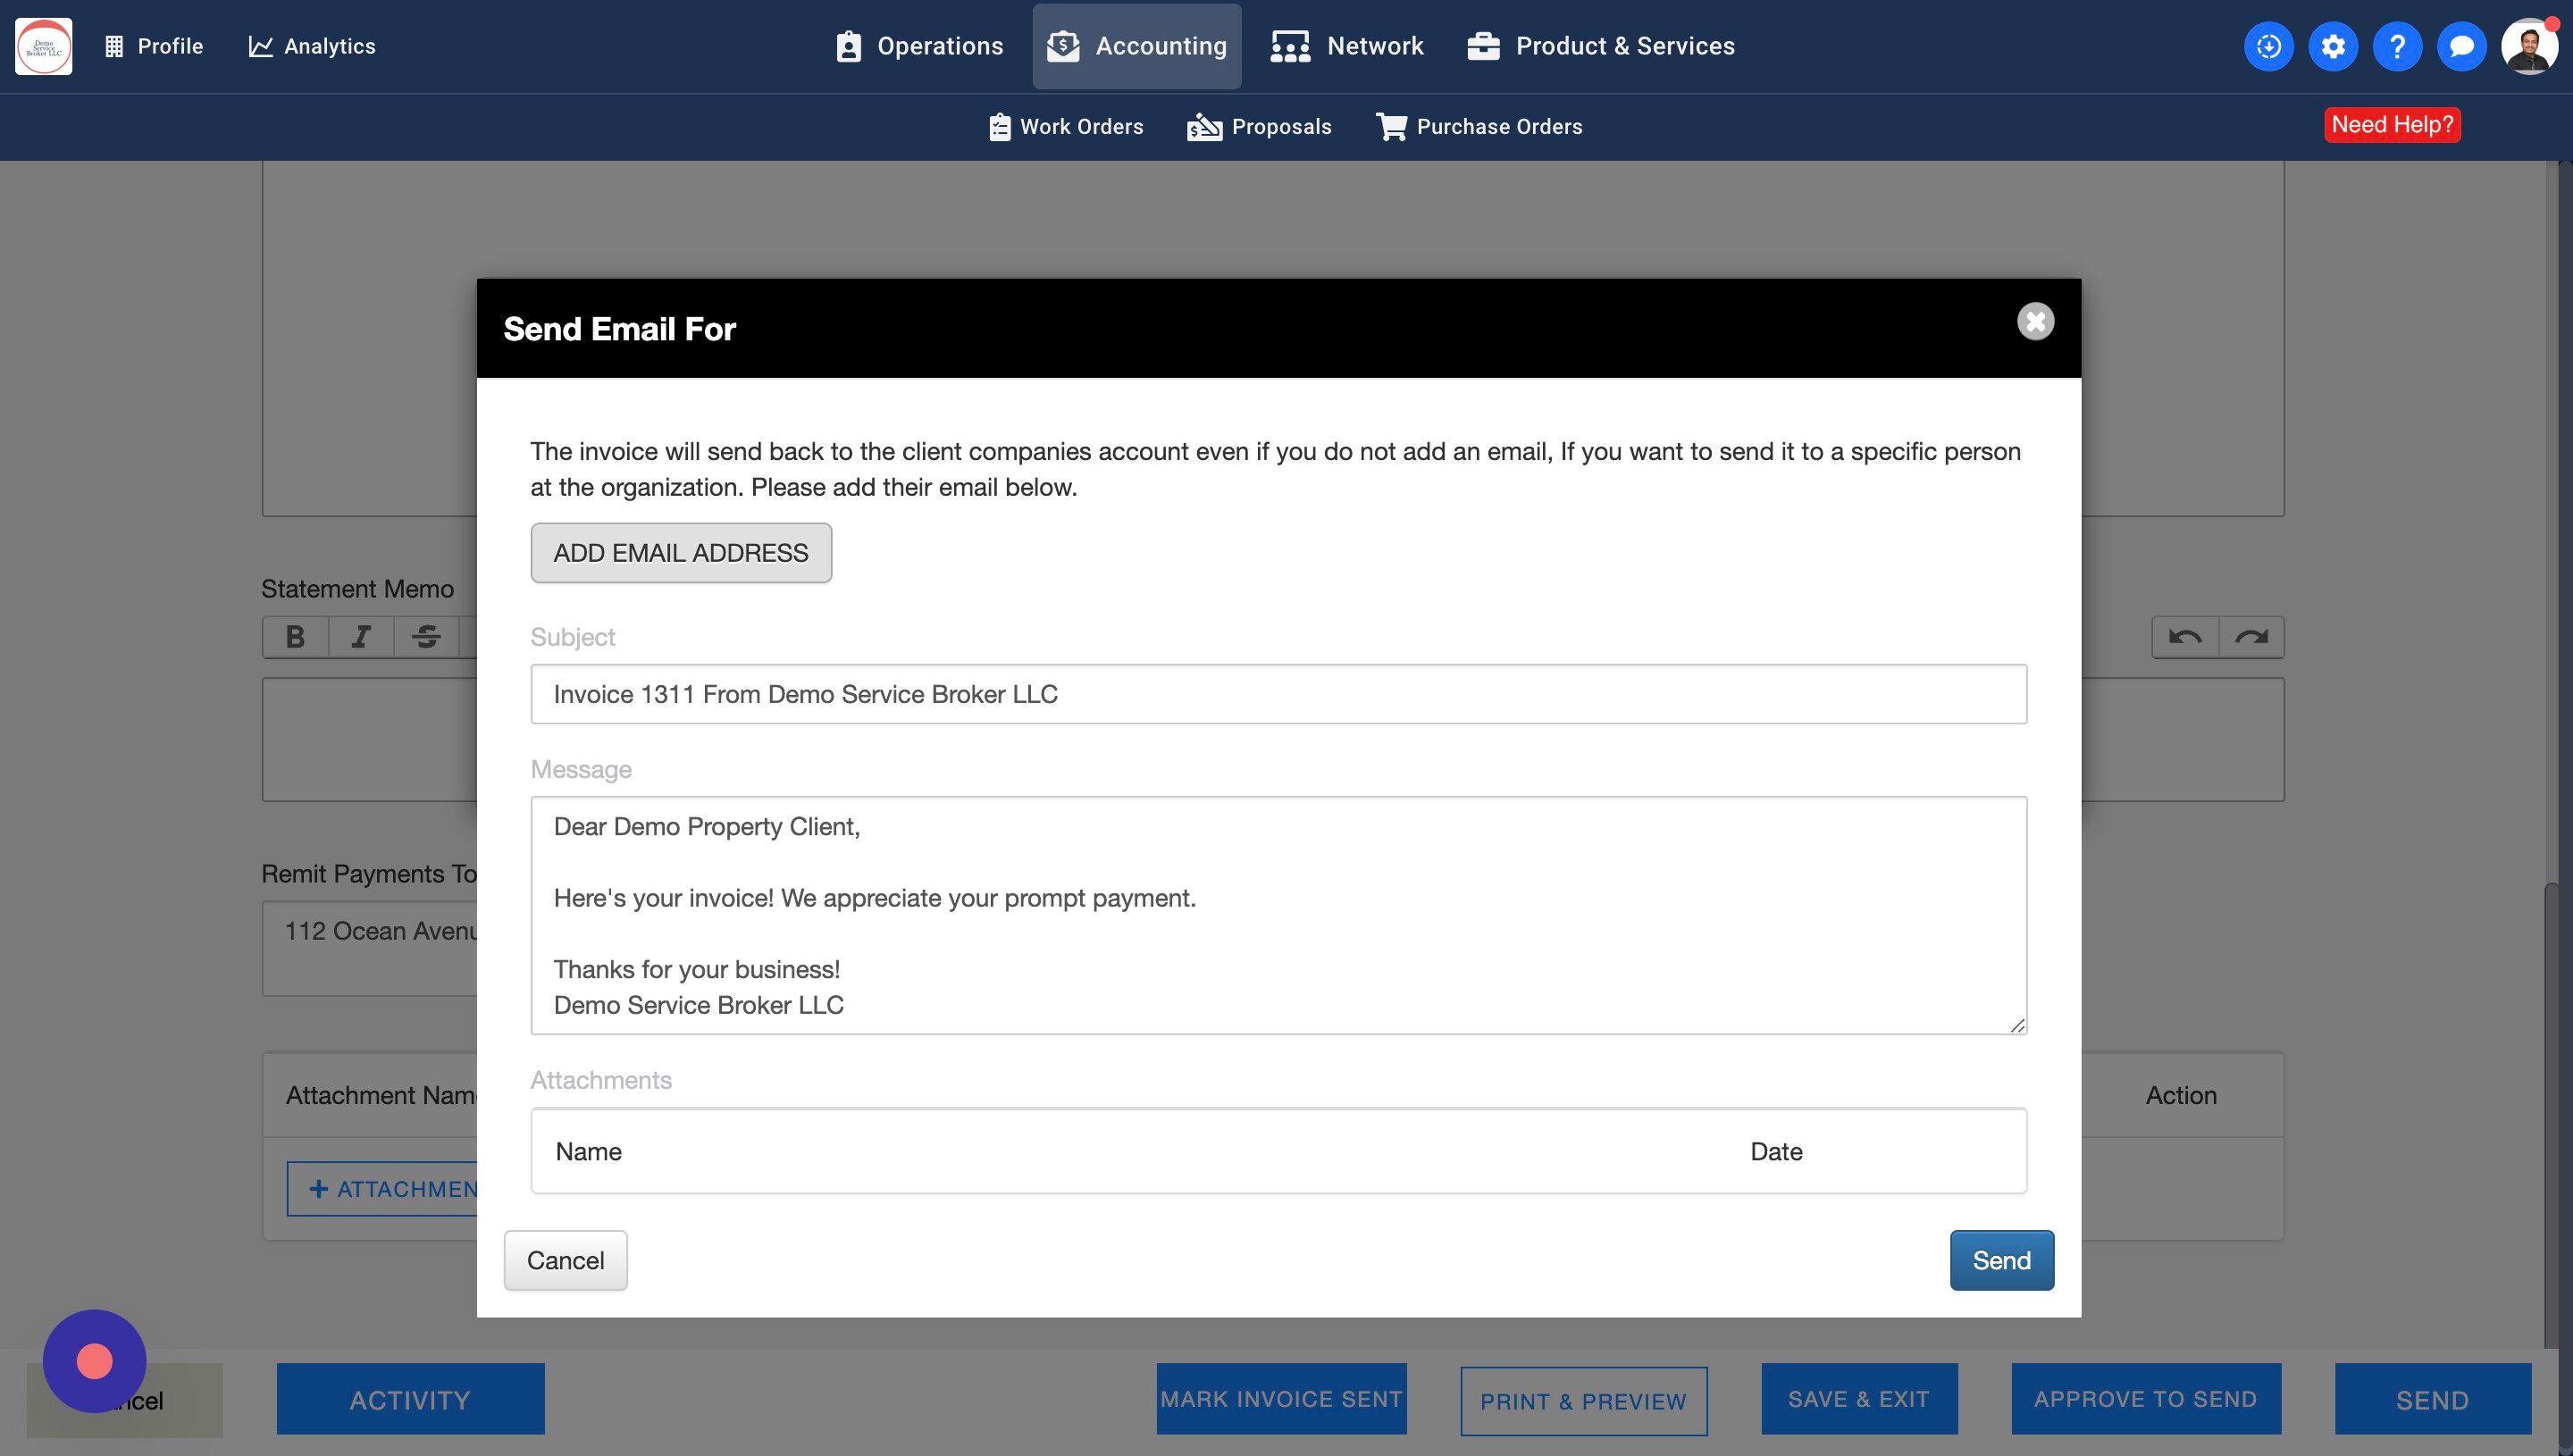The image size is (2573, 1456).
Task: Click the undo arrow in memo toolbar
Action: pyautogui.click(x=2185, y=637)
